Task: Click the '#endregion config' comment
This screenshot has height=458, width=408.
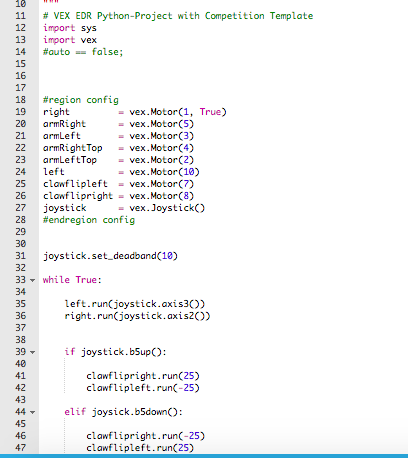Action: click(x=89, y=220)
